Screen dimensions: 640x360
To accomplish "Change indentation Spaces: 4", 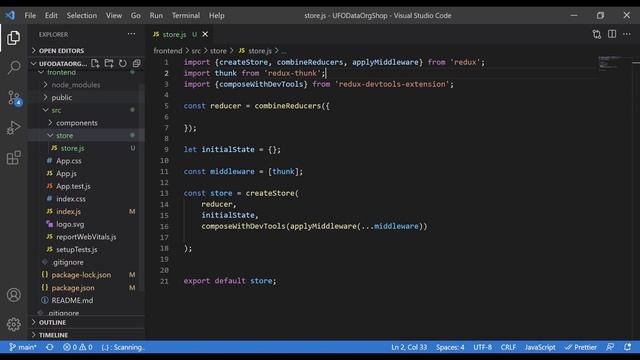I will click(450, 347).
